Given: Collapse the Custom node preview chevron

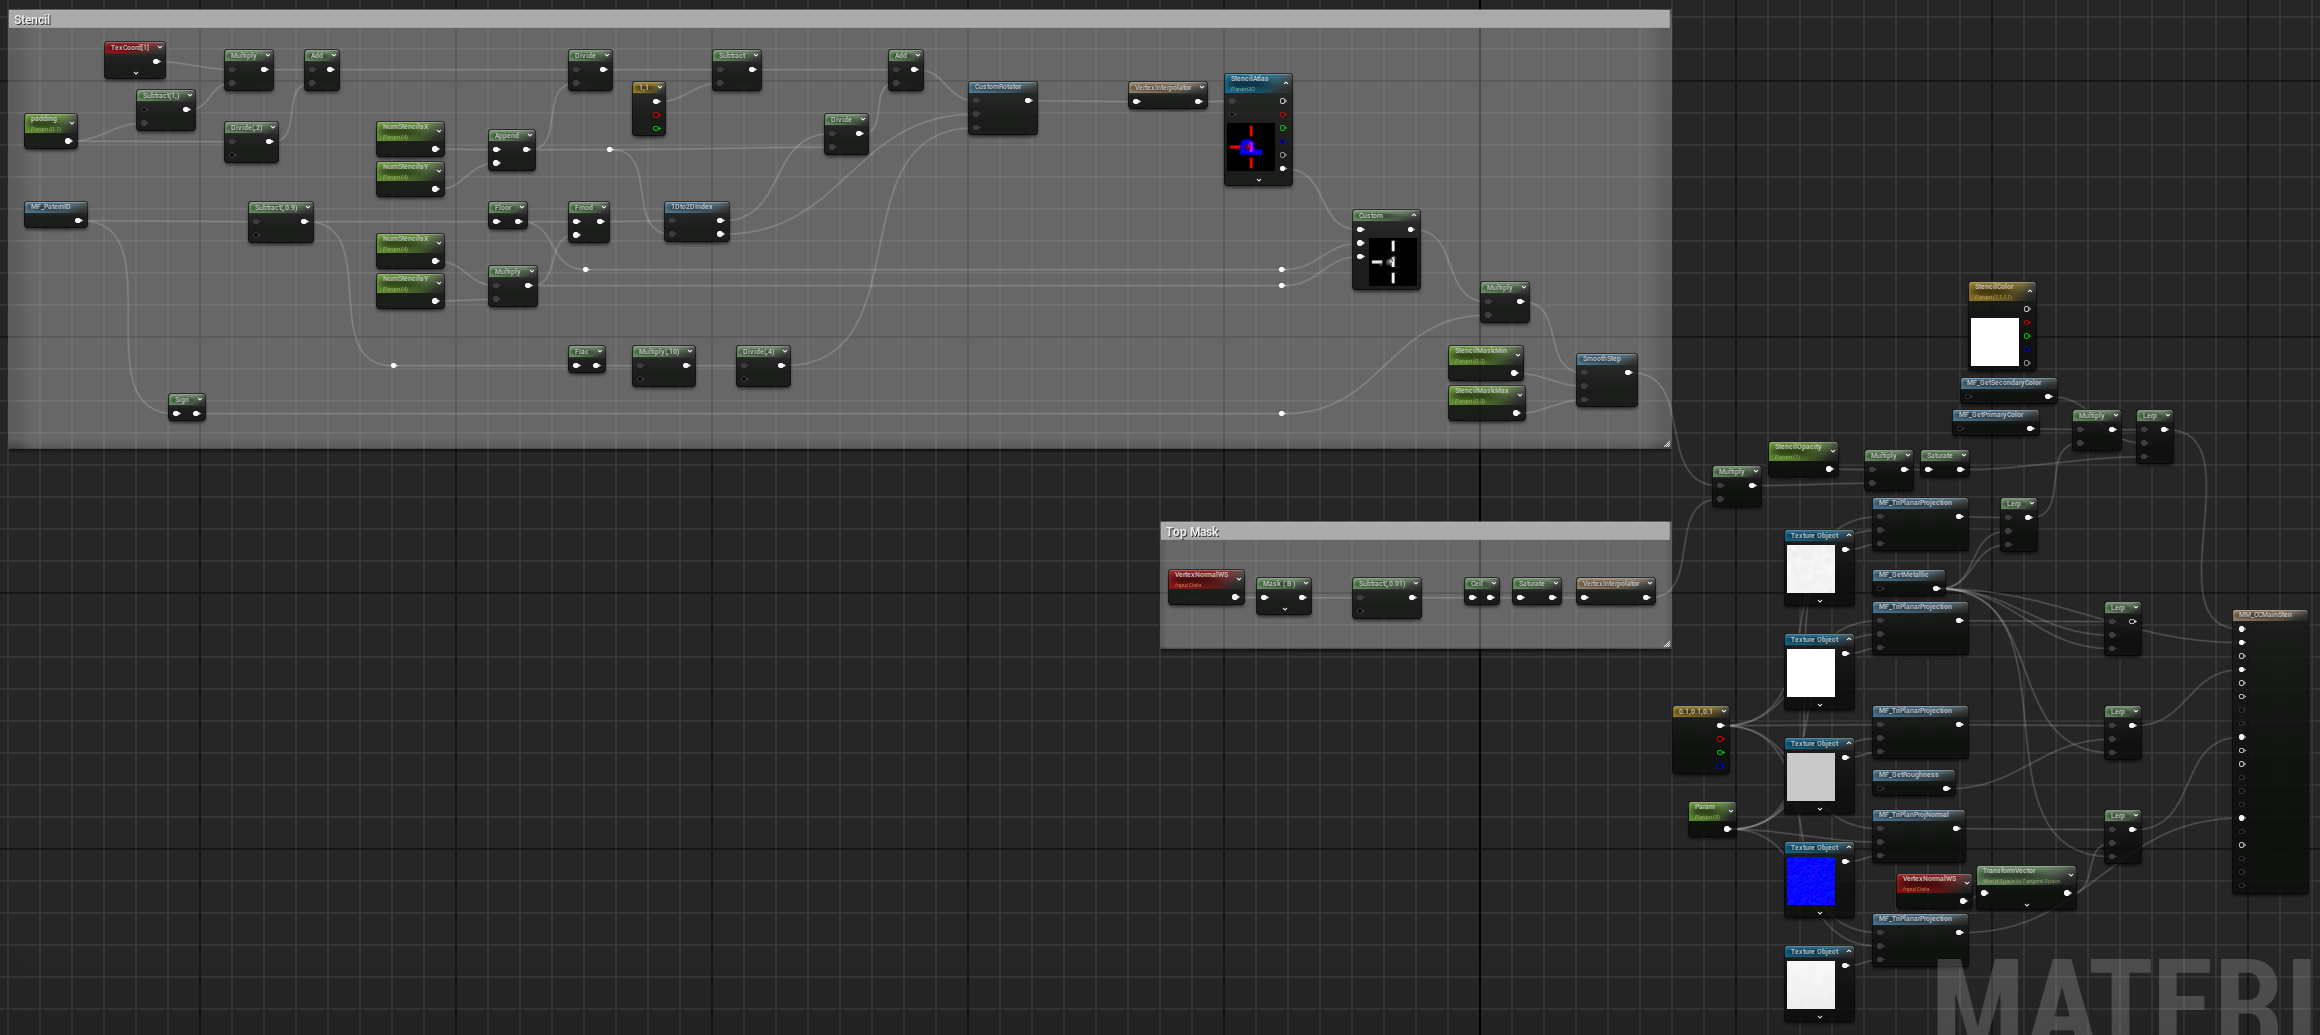Looking at the screenshot, I should (1413, 216).
